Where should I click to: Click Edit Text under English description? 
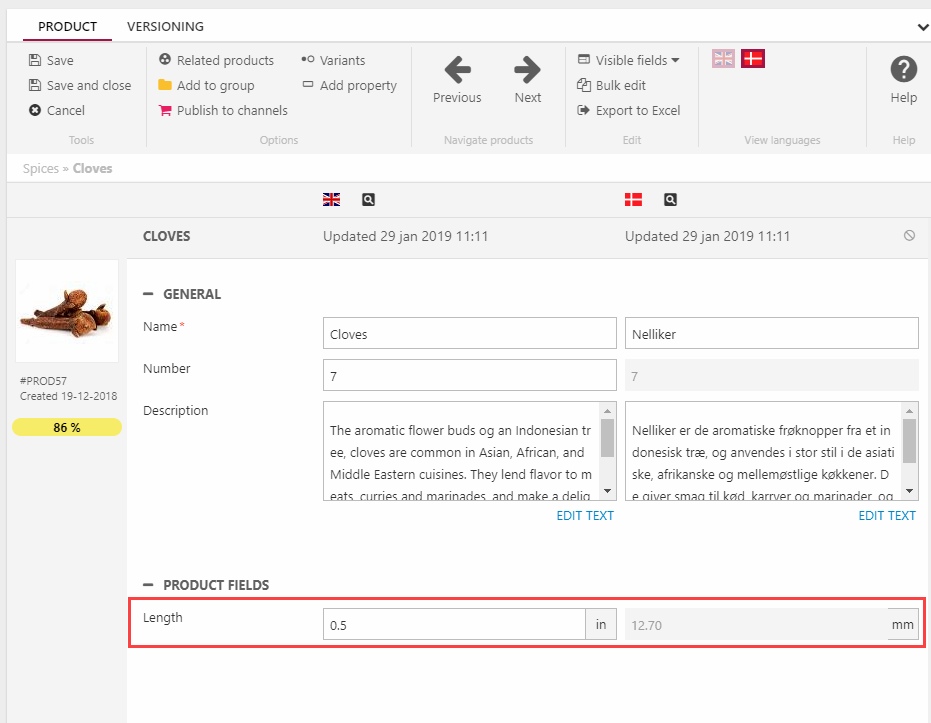click(x=585, y=516)
